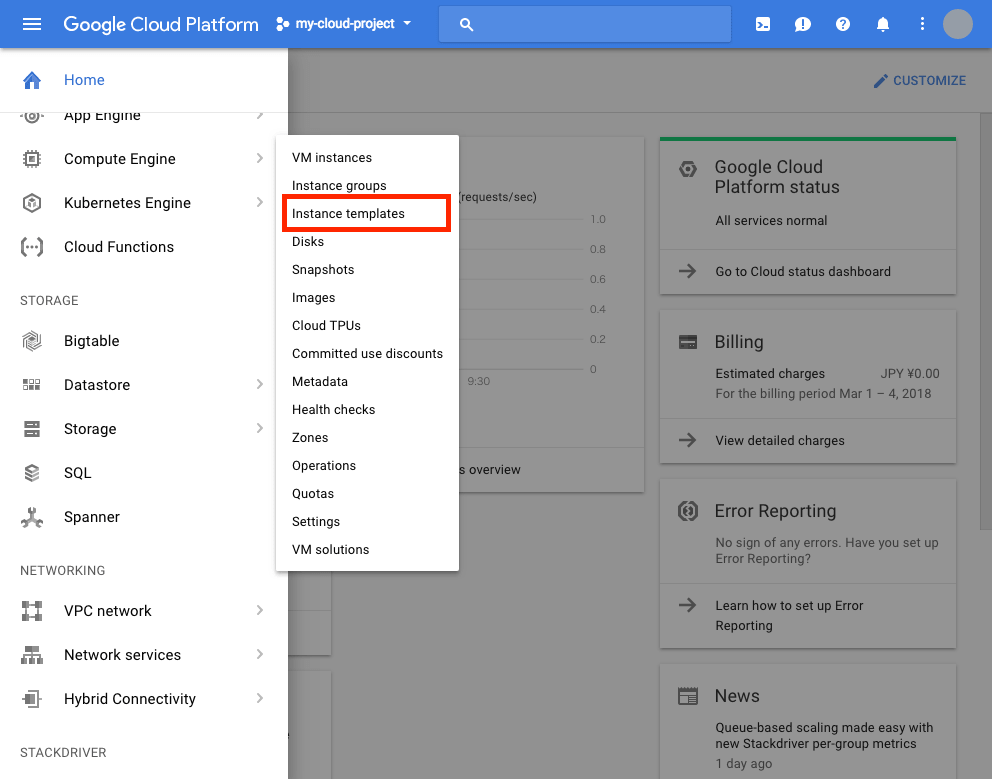Select Metadata from submenu
This screenshot has width=992, height=779.
(x=367, y=382)
